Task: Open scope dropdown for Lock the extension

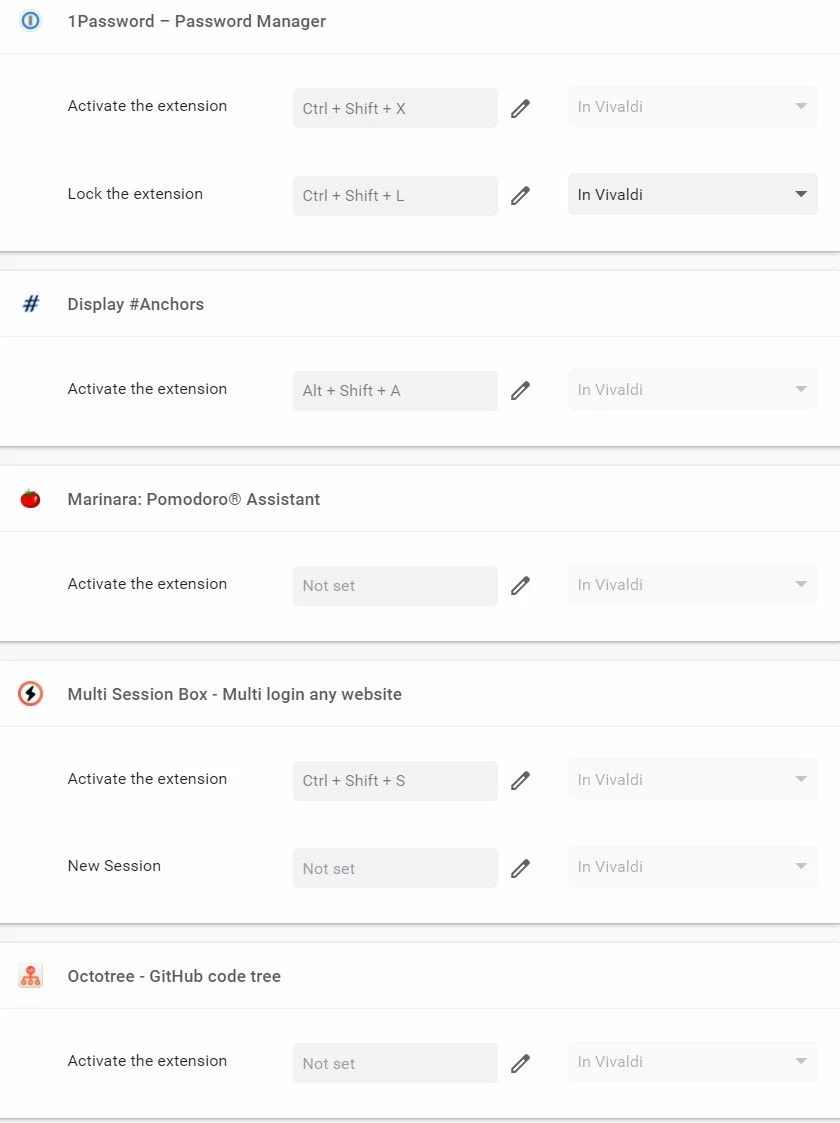Action: (x=692, y=194)
